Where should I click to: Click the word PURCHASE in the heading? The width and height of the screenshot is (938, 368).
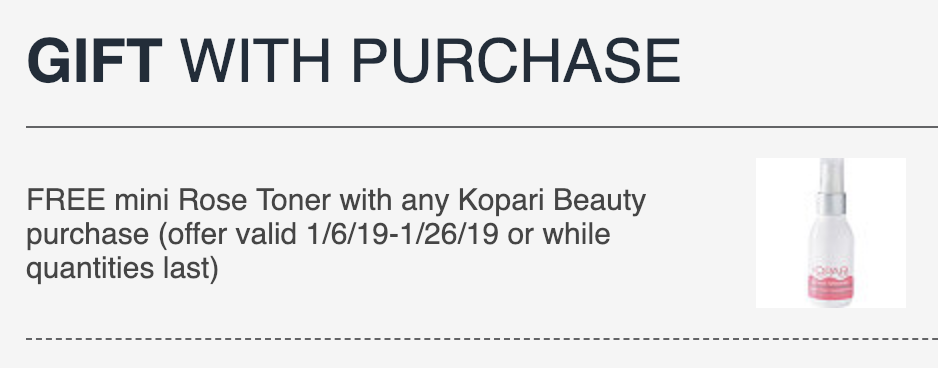click(515, 60)
